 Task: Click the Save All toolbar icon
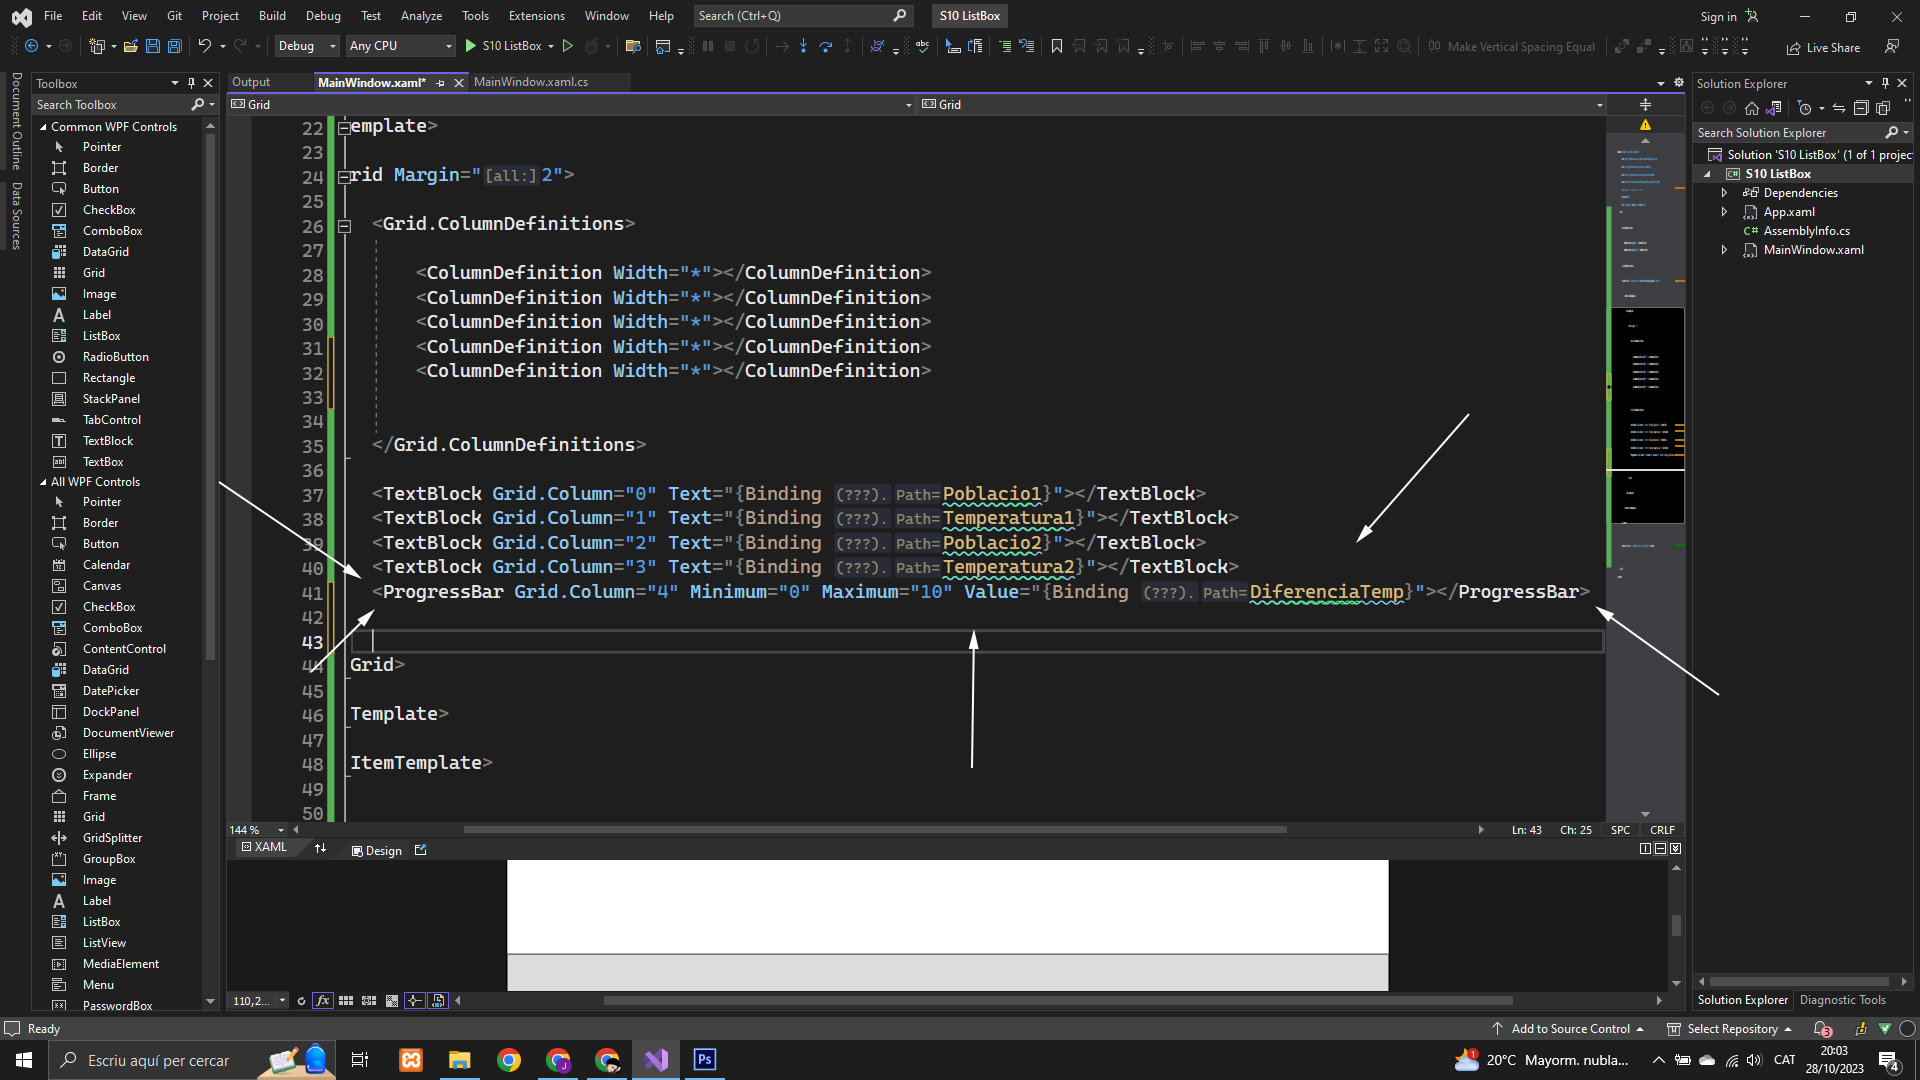coord(174,46)
